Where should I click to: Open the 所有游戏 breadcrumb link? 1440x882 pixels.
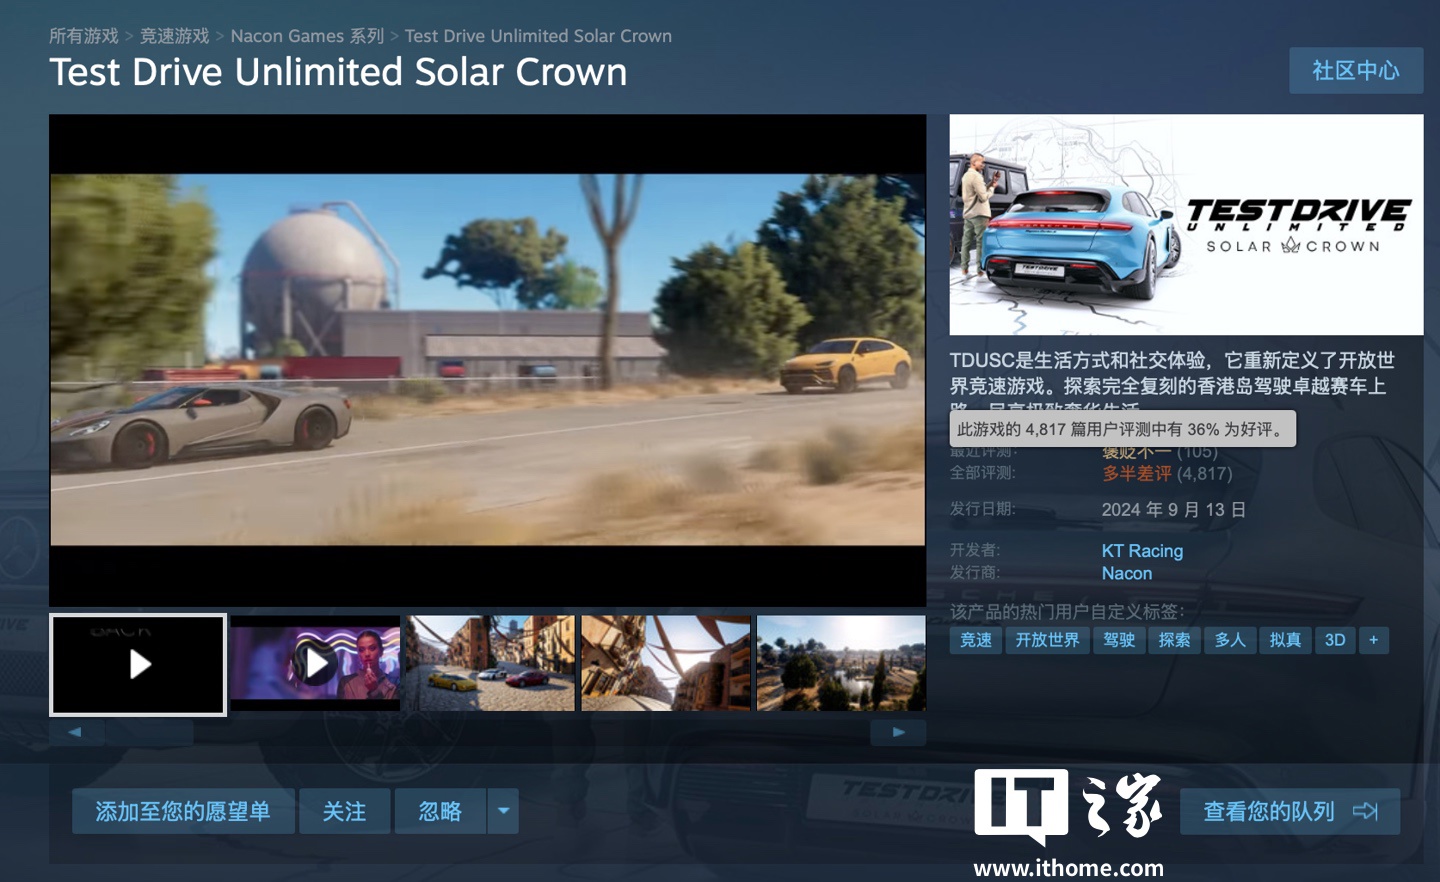(x=84, y=36)
